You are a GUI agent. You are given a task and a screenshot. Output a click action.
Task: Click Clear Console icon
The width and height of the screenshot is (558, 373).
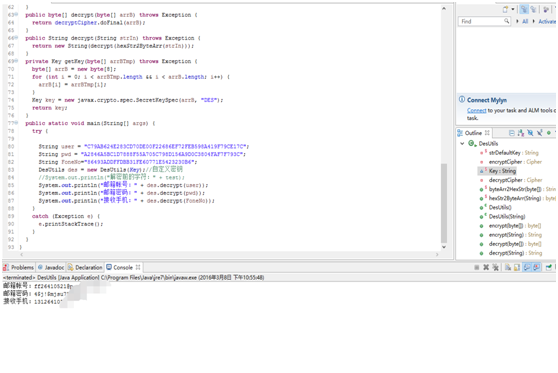pyautogui.click(x=507, y=267)
